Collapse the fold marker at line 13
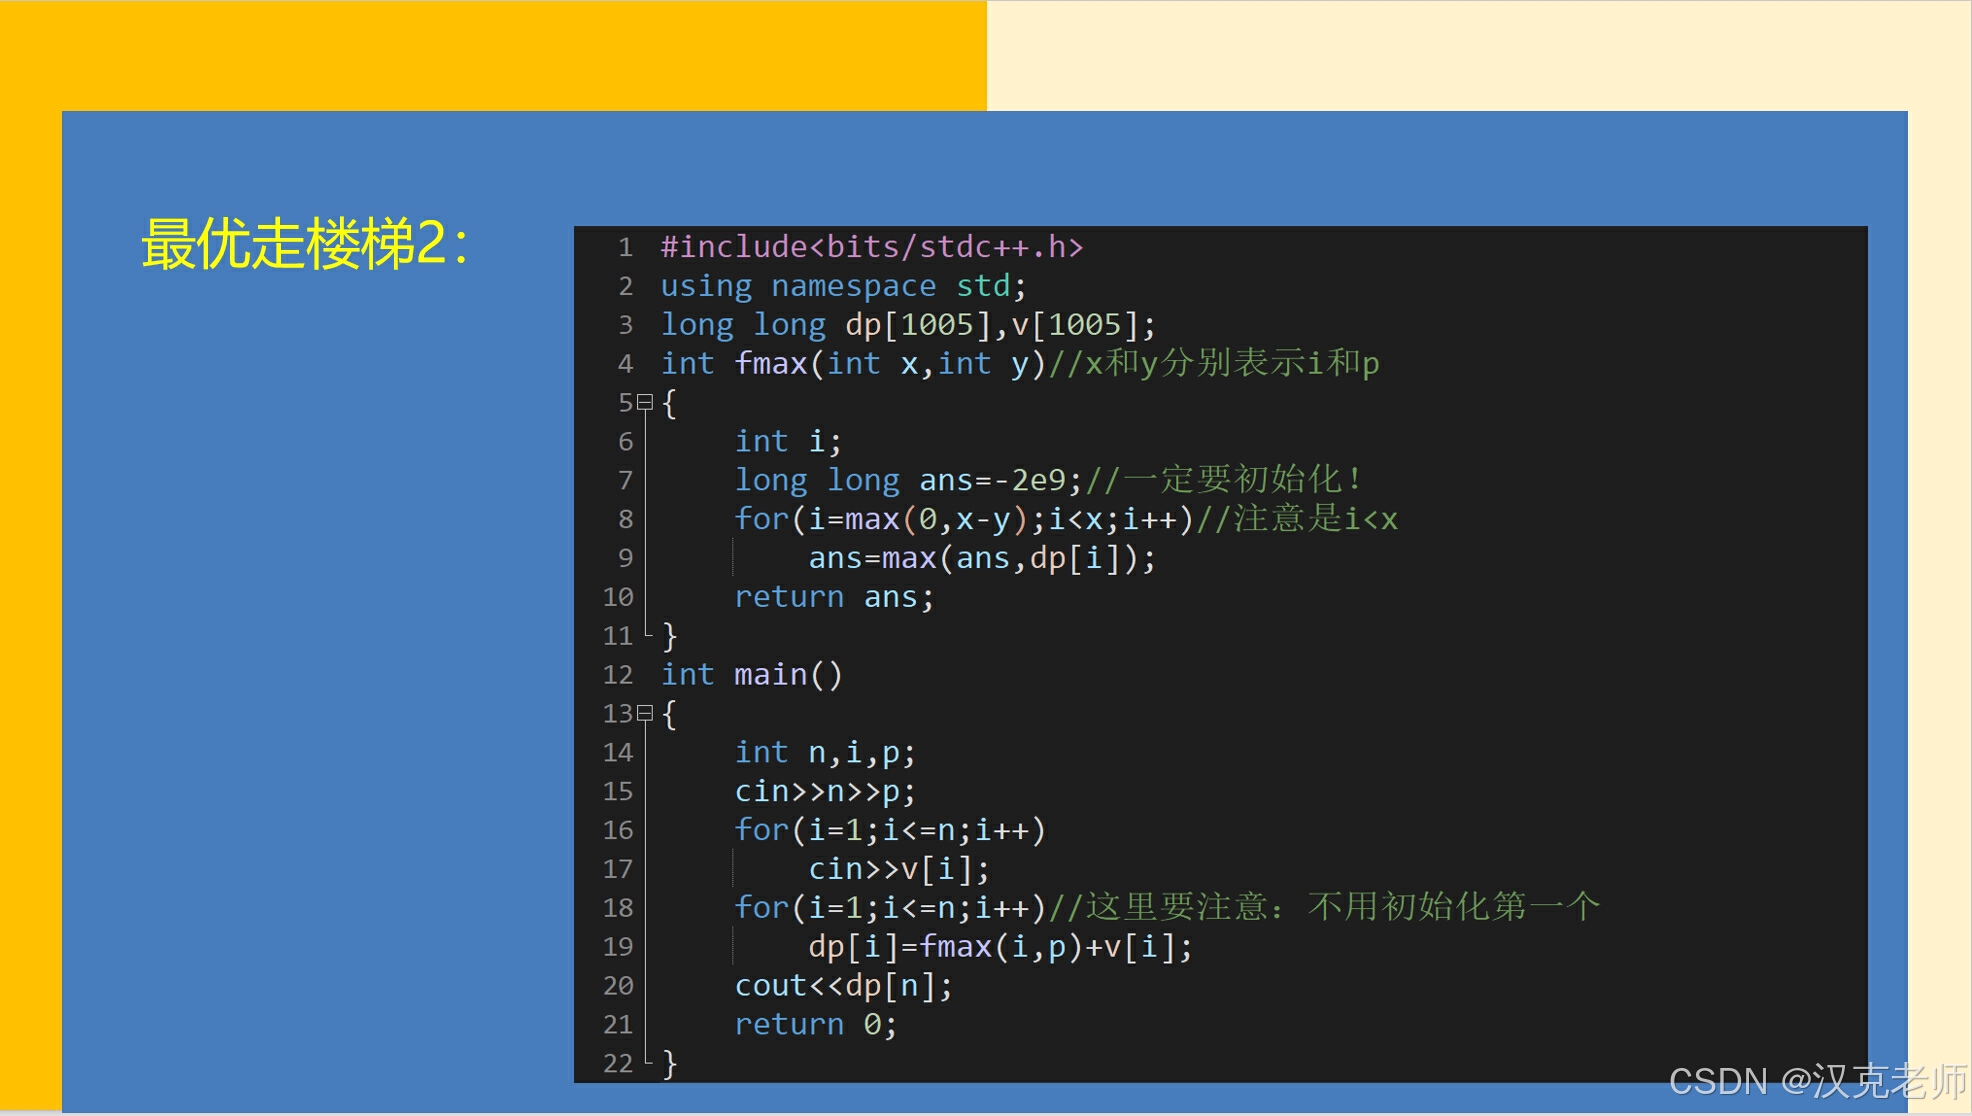This screenshot has width=1972, height=1116. click(645, 714)
